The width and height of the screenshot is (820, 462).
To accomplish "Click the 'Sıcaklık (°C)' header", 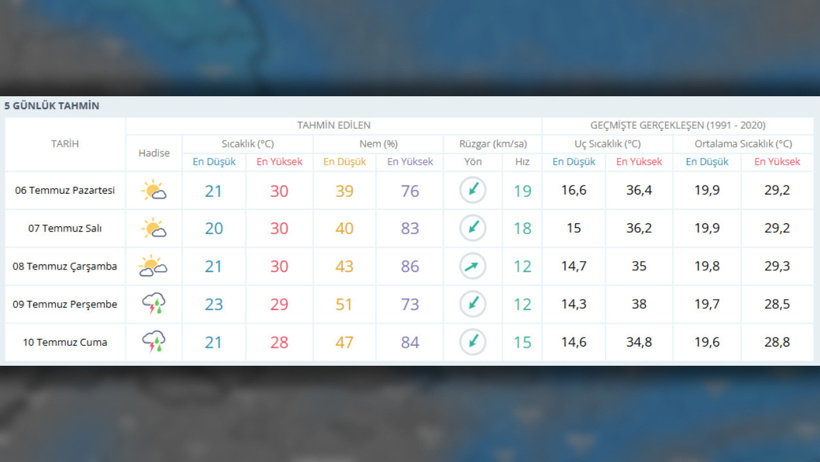I will point(247,144).
